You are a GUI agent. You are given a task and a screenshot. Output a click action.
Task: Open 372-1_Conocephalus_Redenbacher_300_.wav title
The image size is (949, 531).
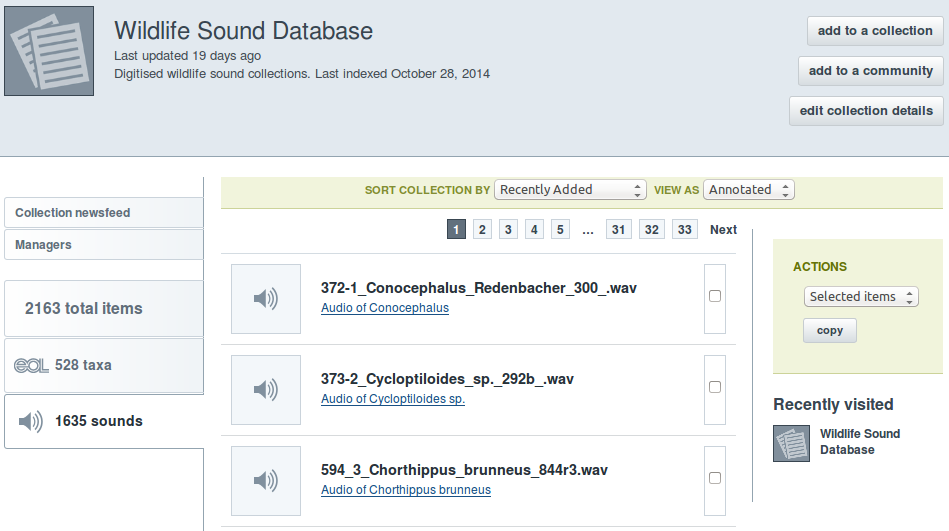coord(479,288)
